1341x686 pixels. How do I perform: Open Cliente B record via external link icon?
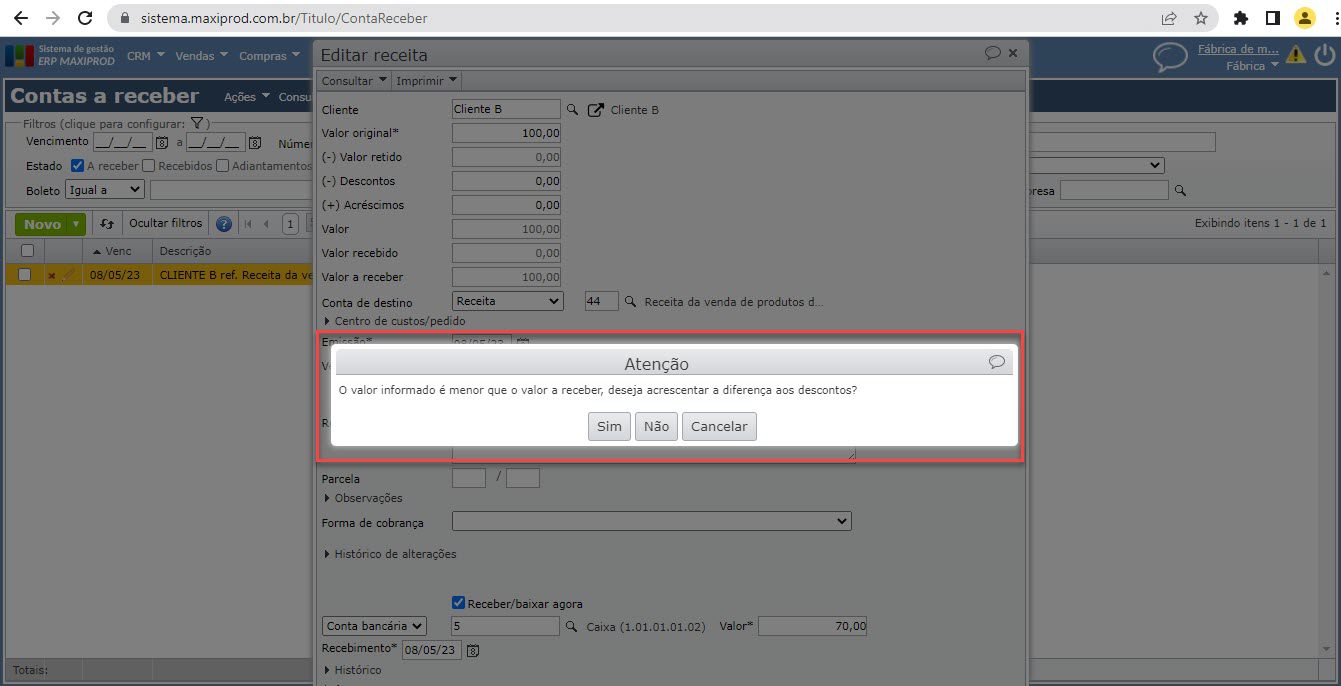595,110
